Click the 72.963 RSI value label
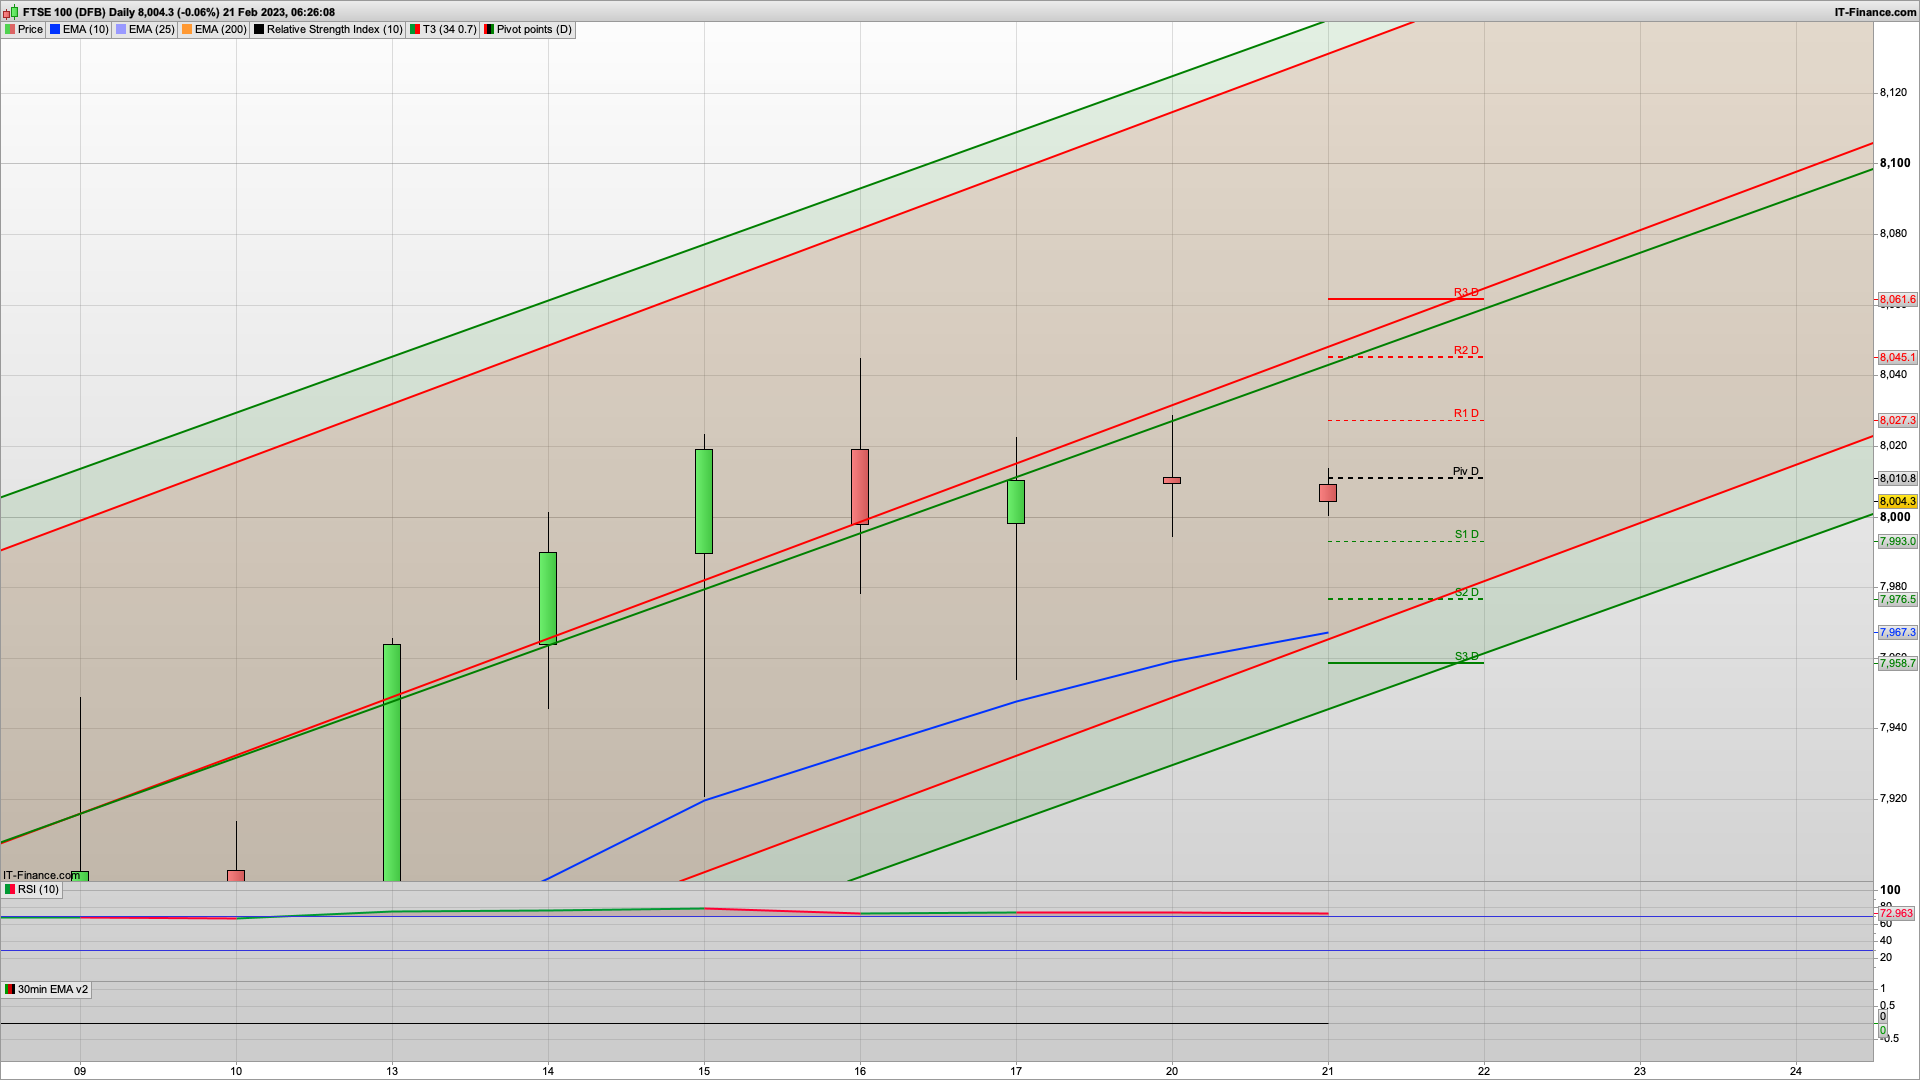Screen dimensions: 1920x1080 1895,913
